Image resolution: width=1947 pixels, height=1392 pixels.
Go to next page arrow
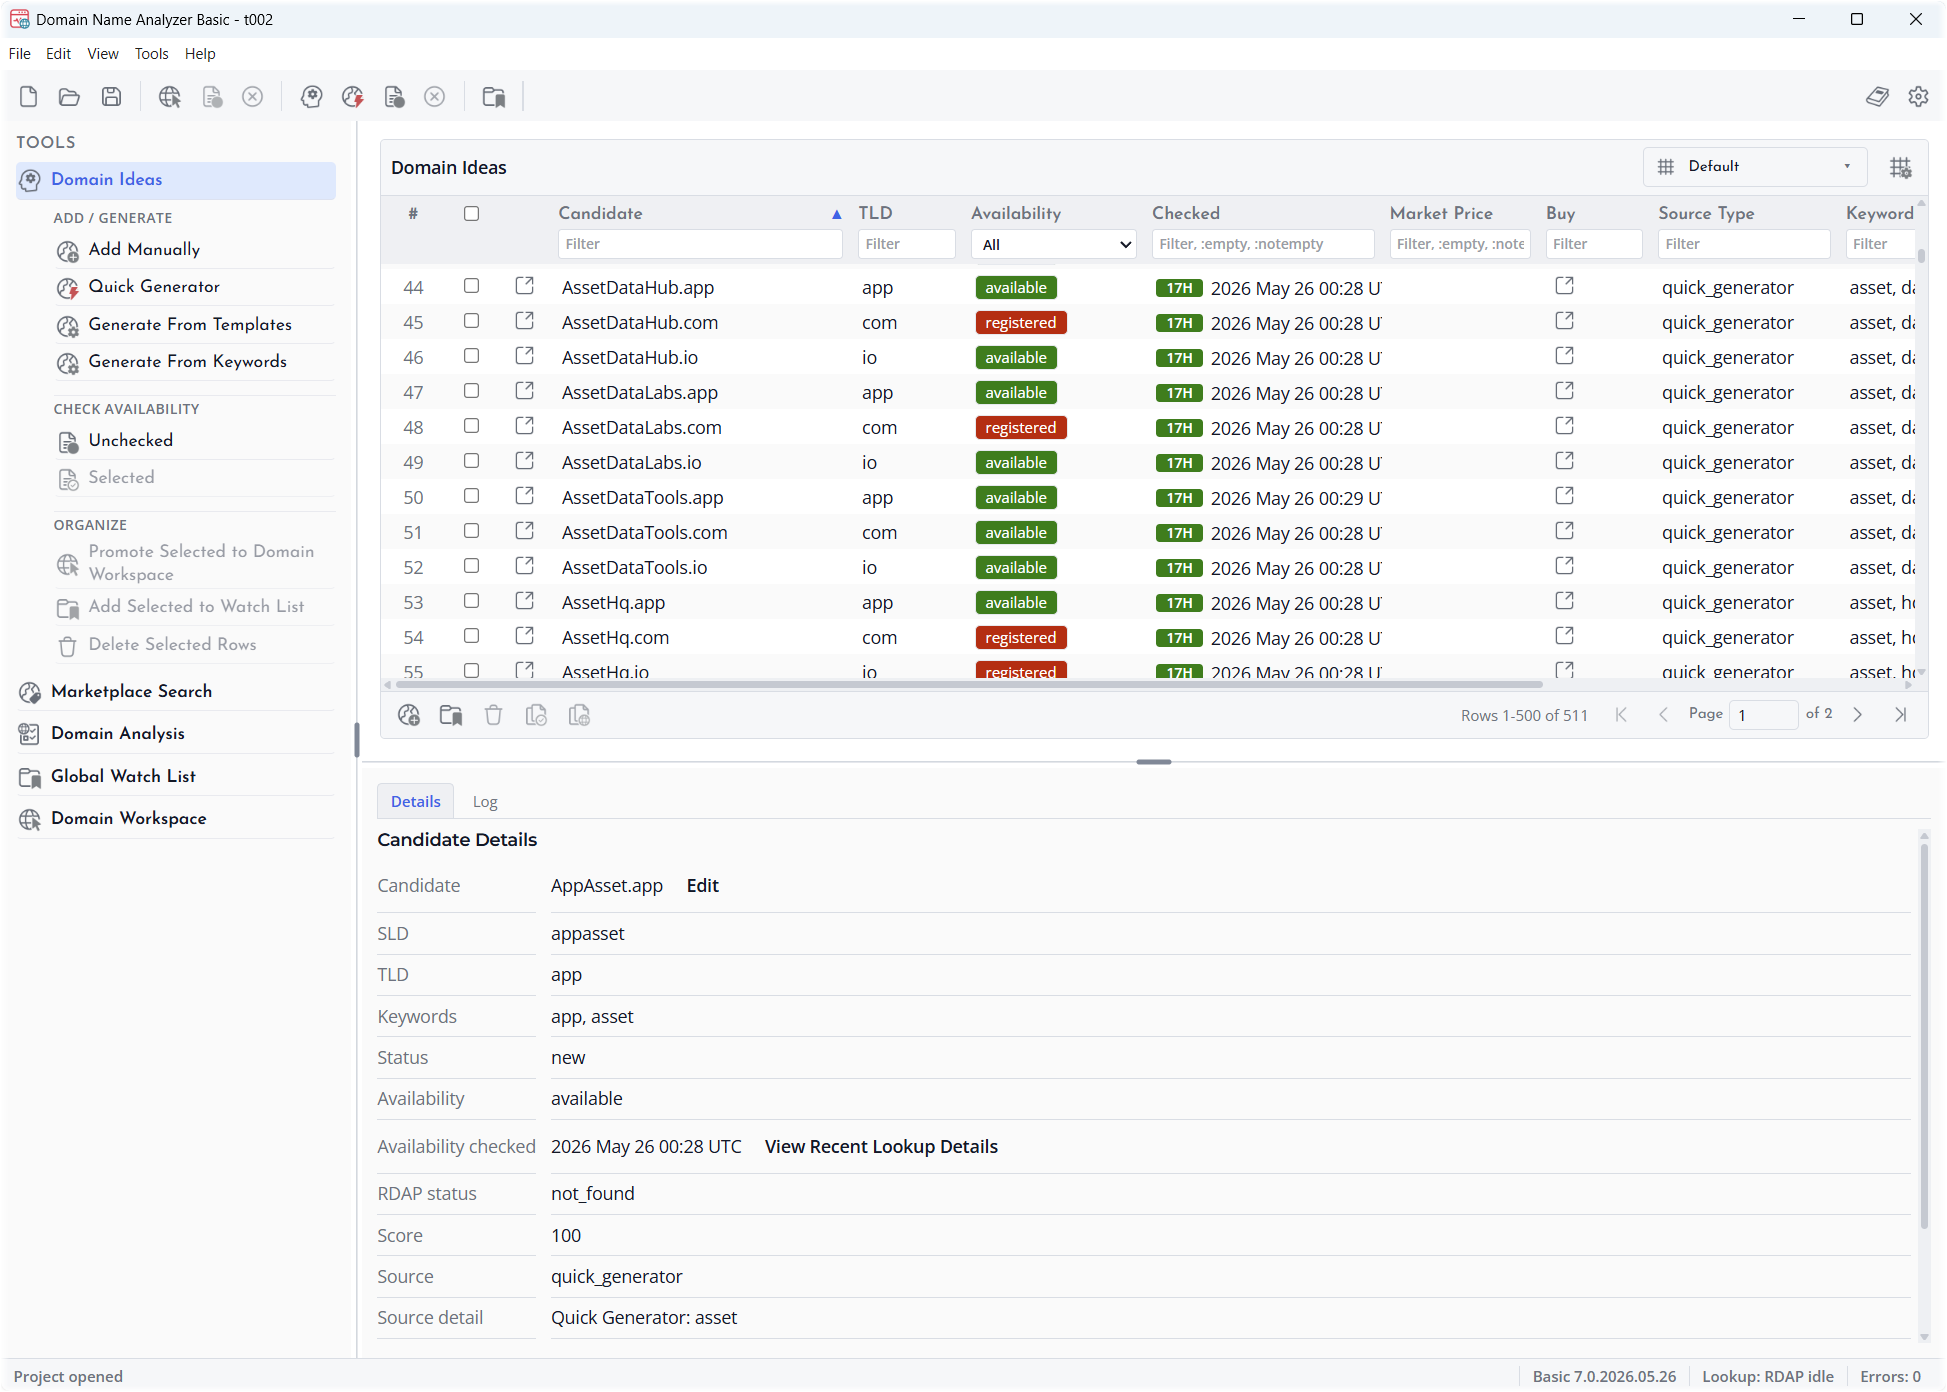pyautogui.click(x=1858, y=714)
